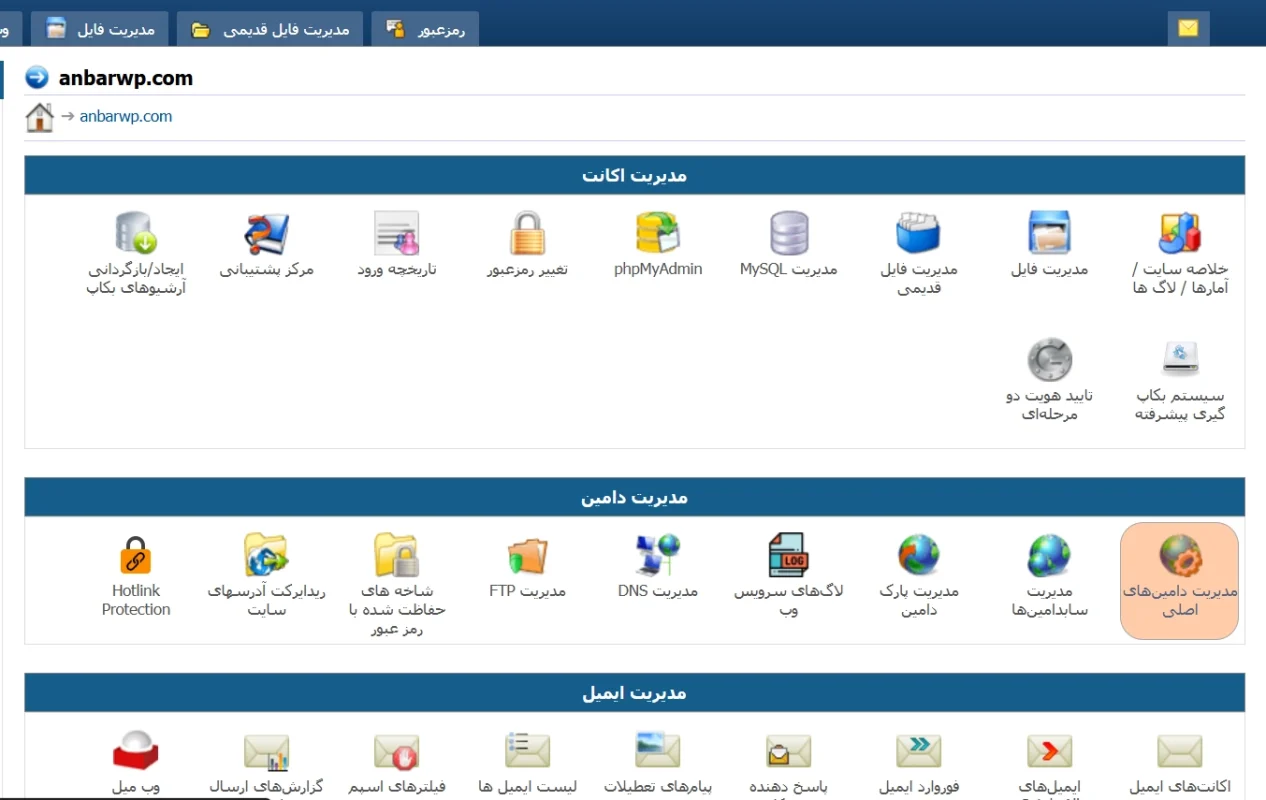The image size is (1266, 800).
Task: Click the anbarwp.com breadcrumb link
Action: click(126, 116)
